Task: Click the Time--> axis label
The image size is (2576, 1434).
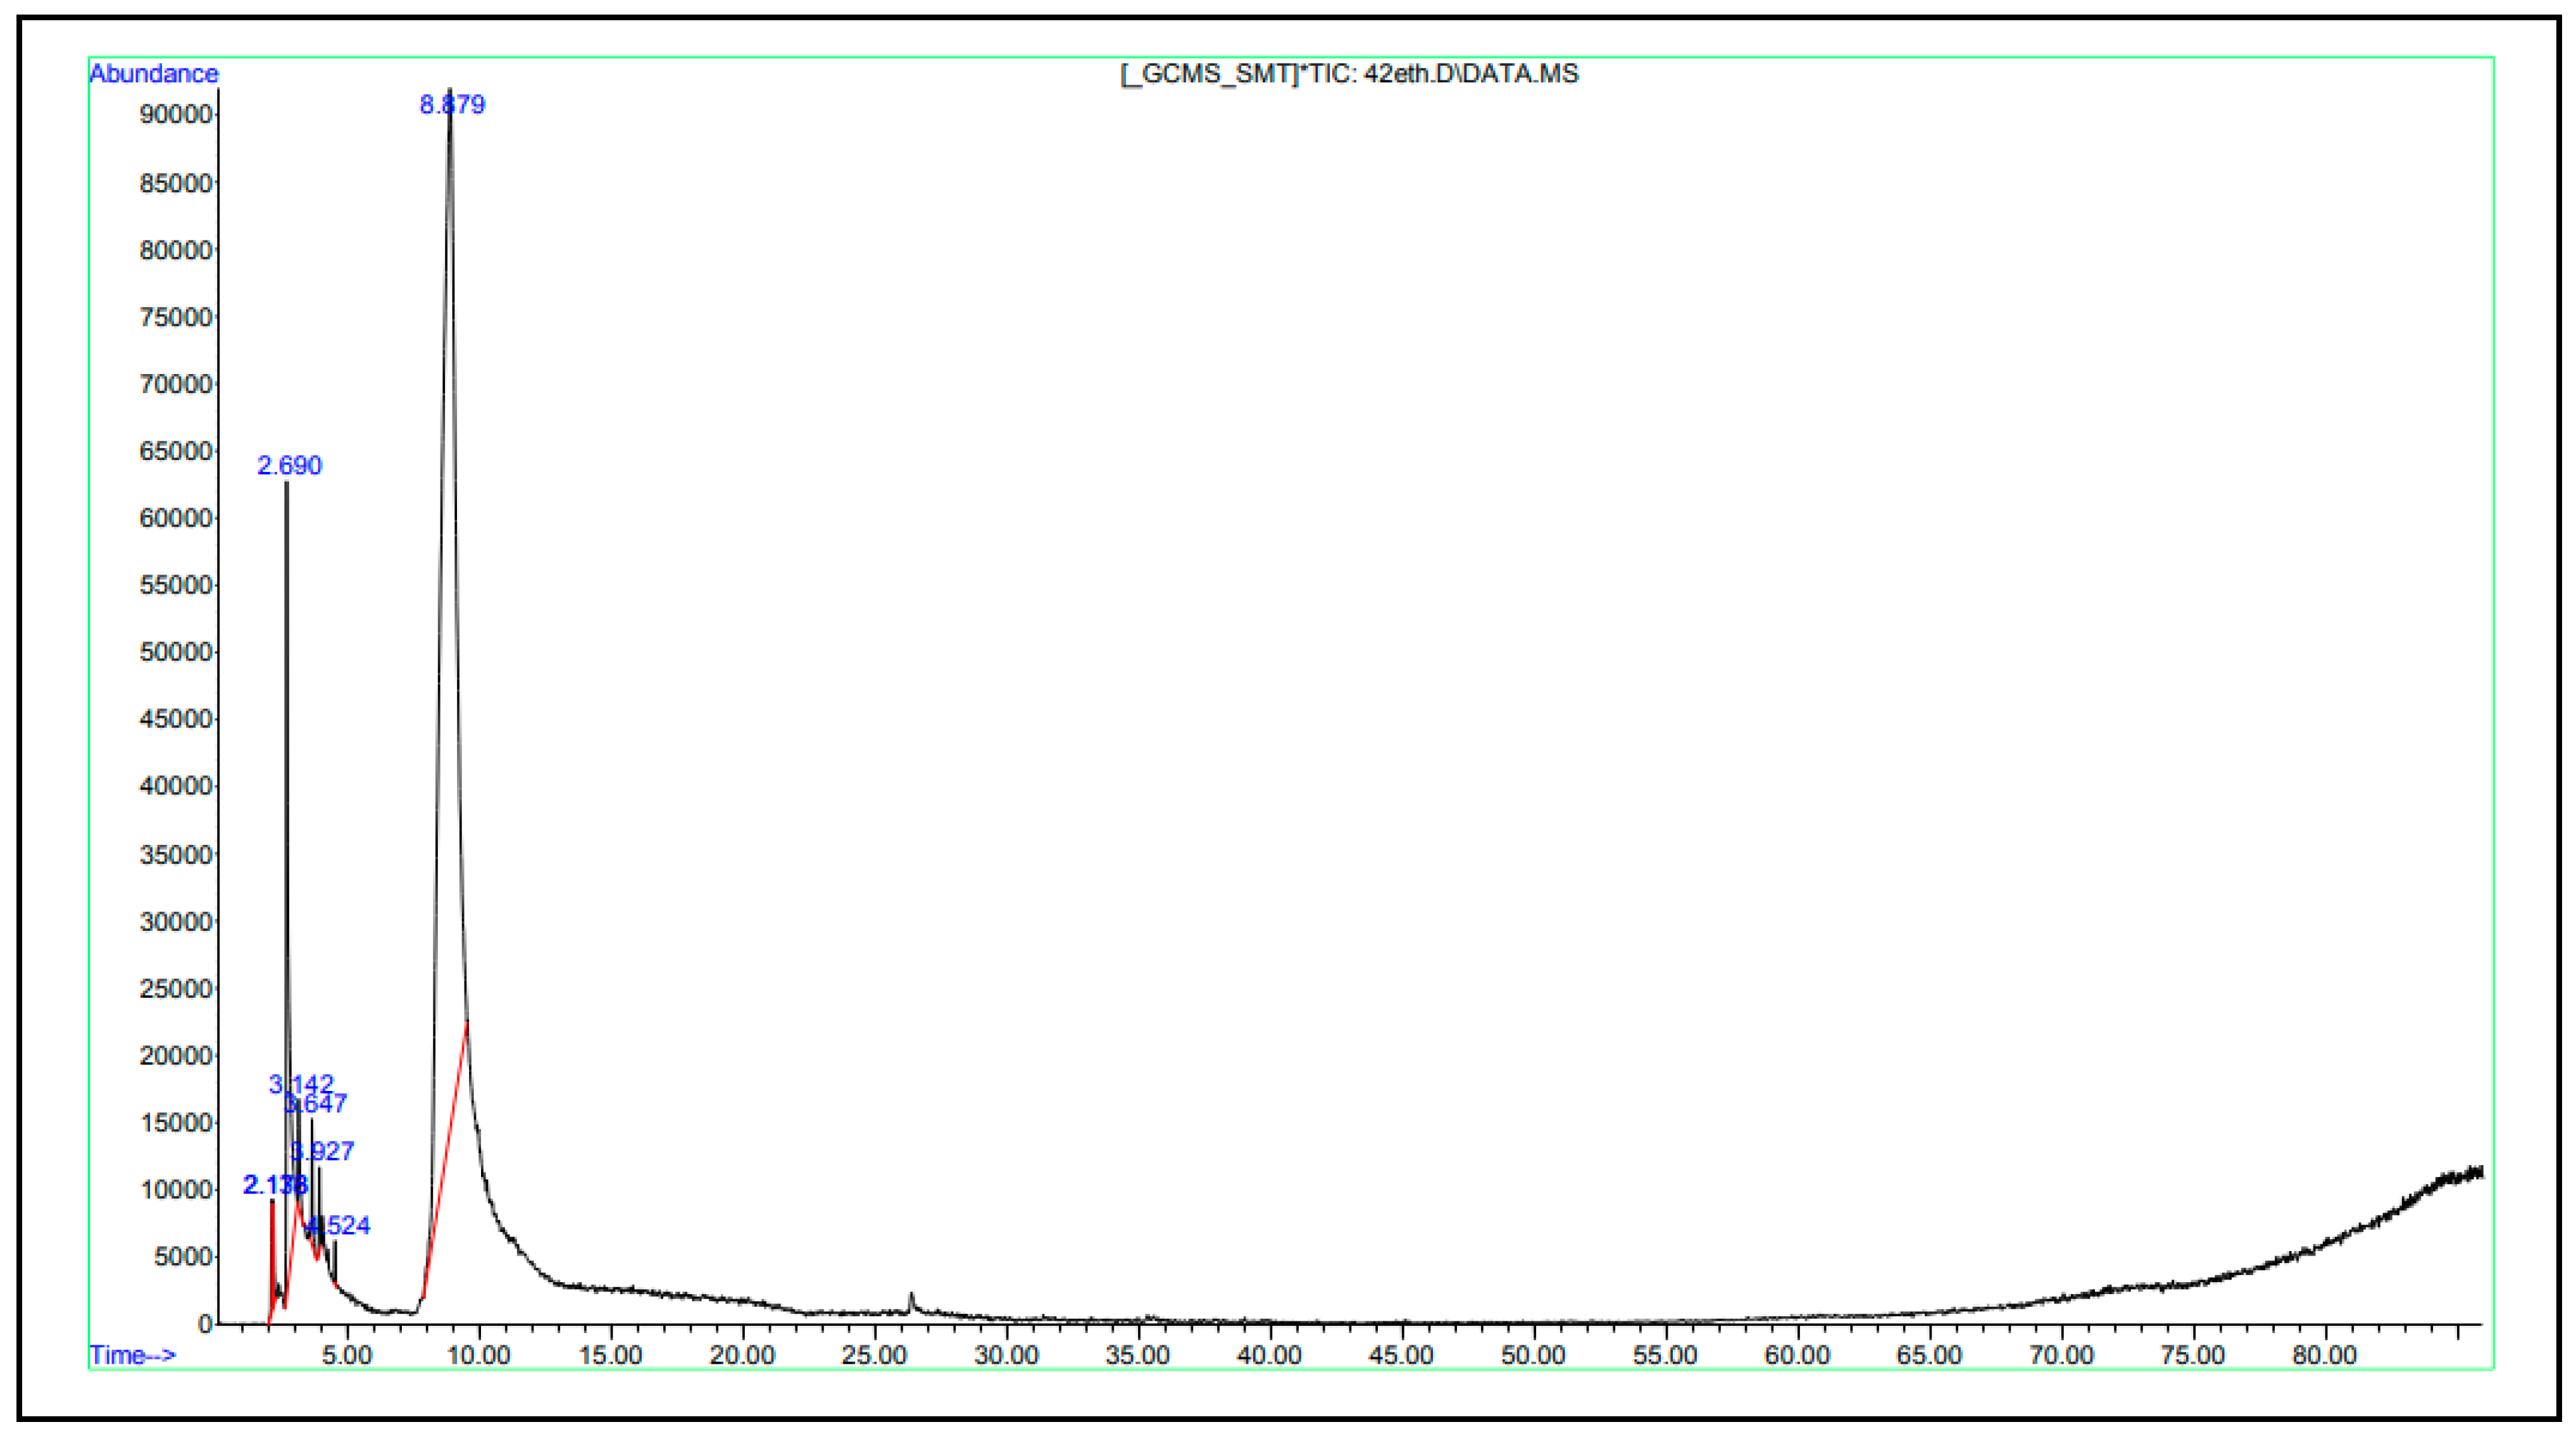Action: [133, 1356]
